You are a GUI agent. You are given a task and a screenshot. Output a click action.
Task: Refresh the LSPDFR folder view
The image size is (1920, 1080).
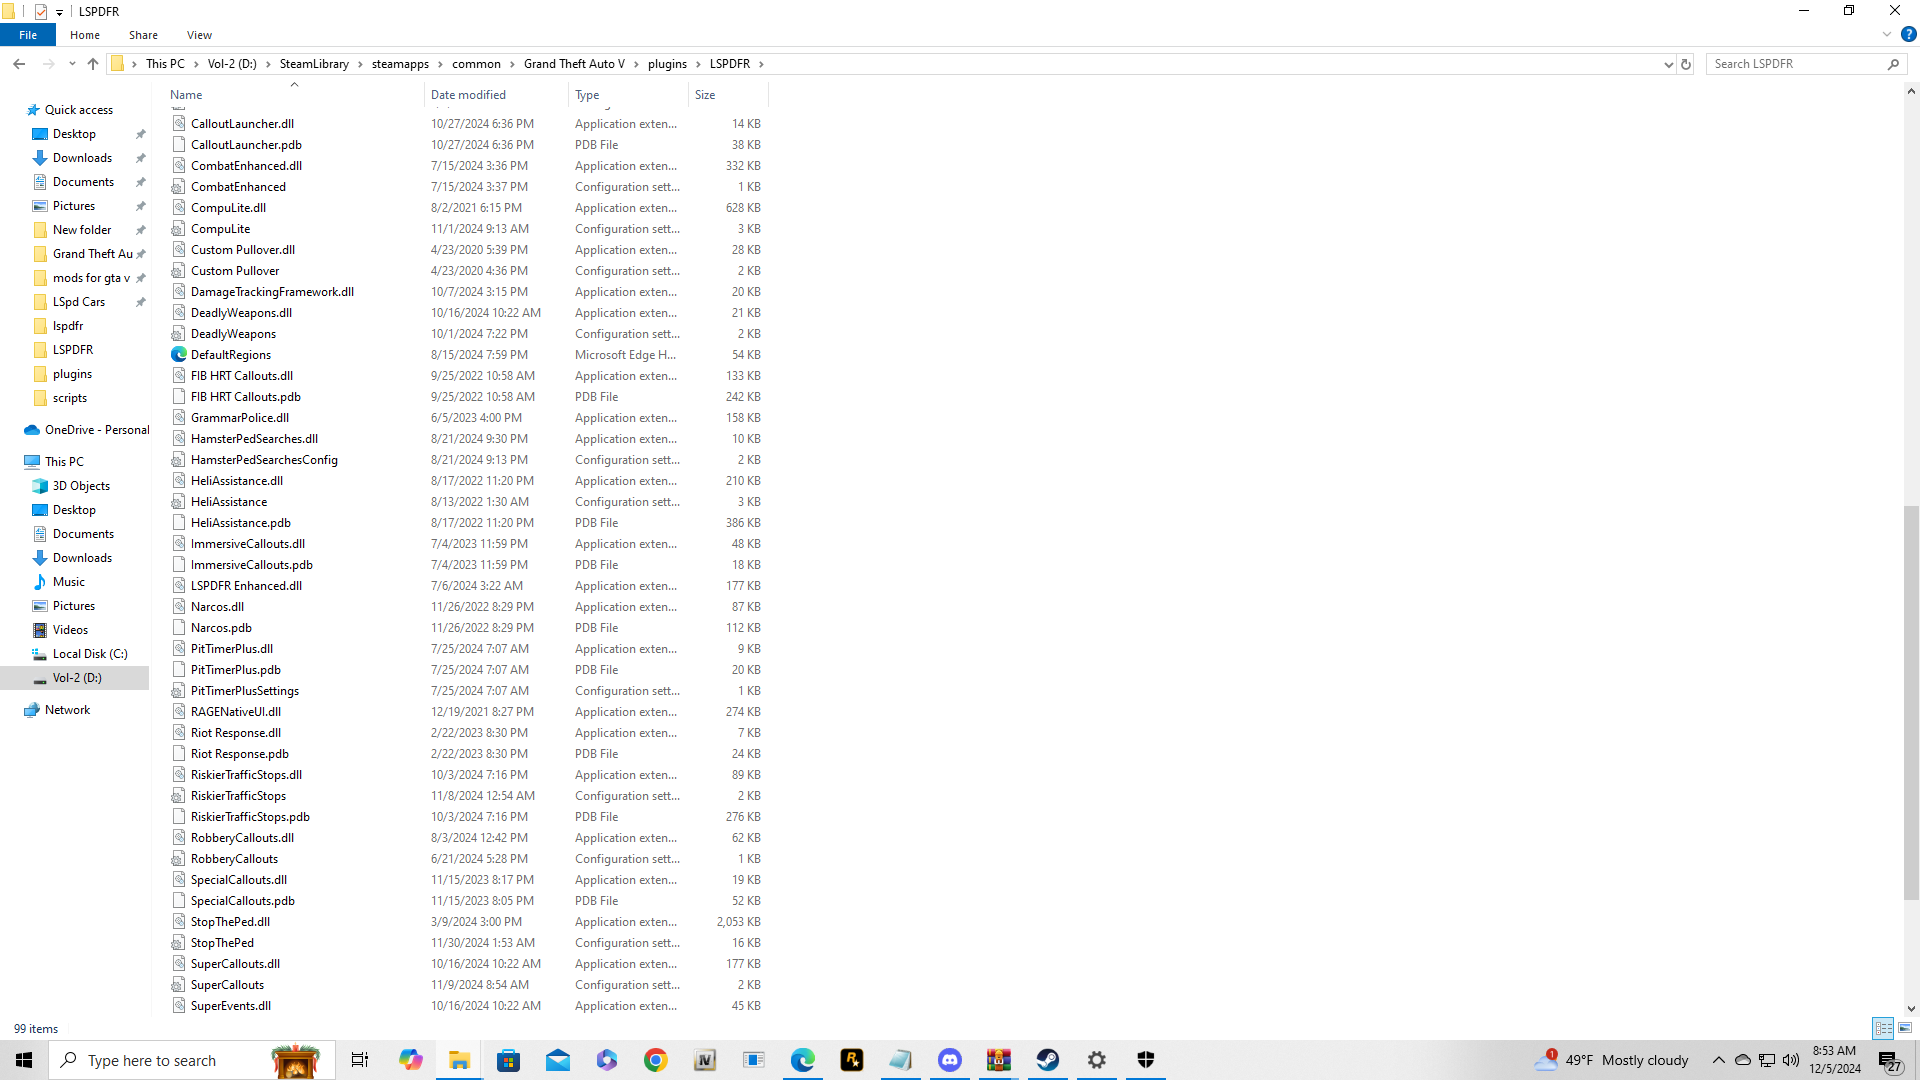[x=1686, y=64]
